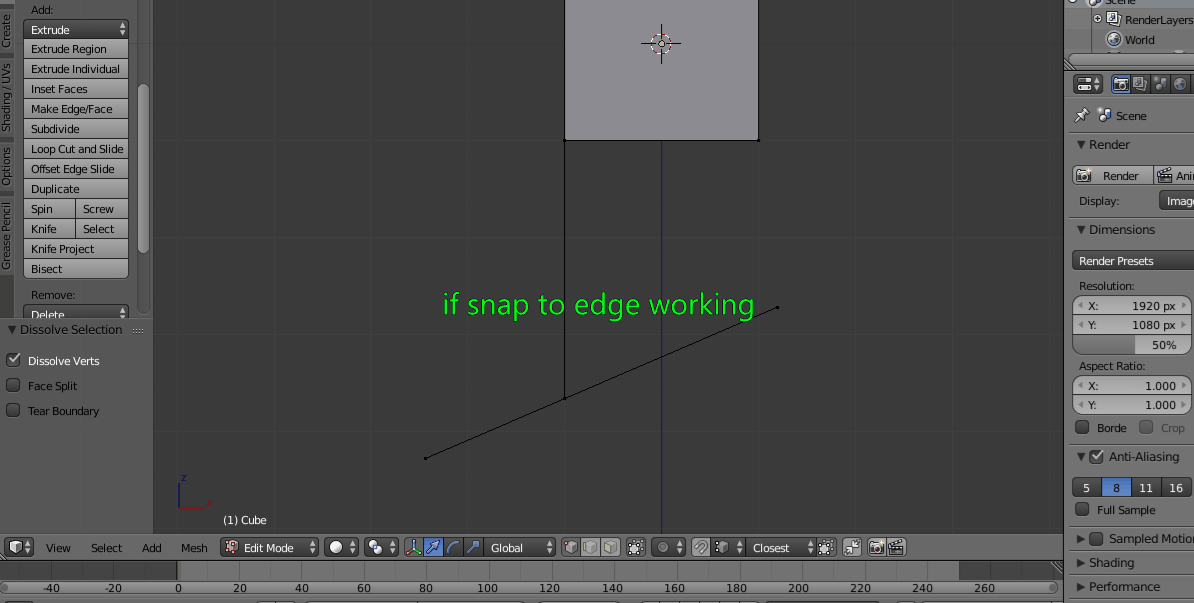
Task: Uncheck the Dissolve Verts checkbox
Action: pyautogui.click(x=13, y=360)
